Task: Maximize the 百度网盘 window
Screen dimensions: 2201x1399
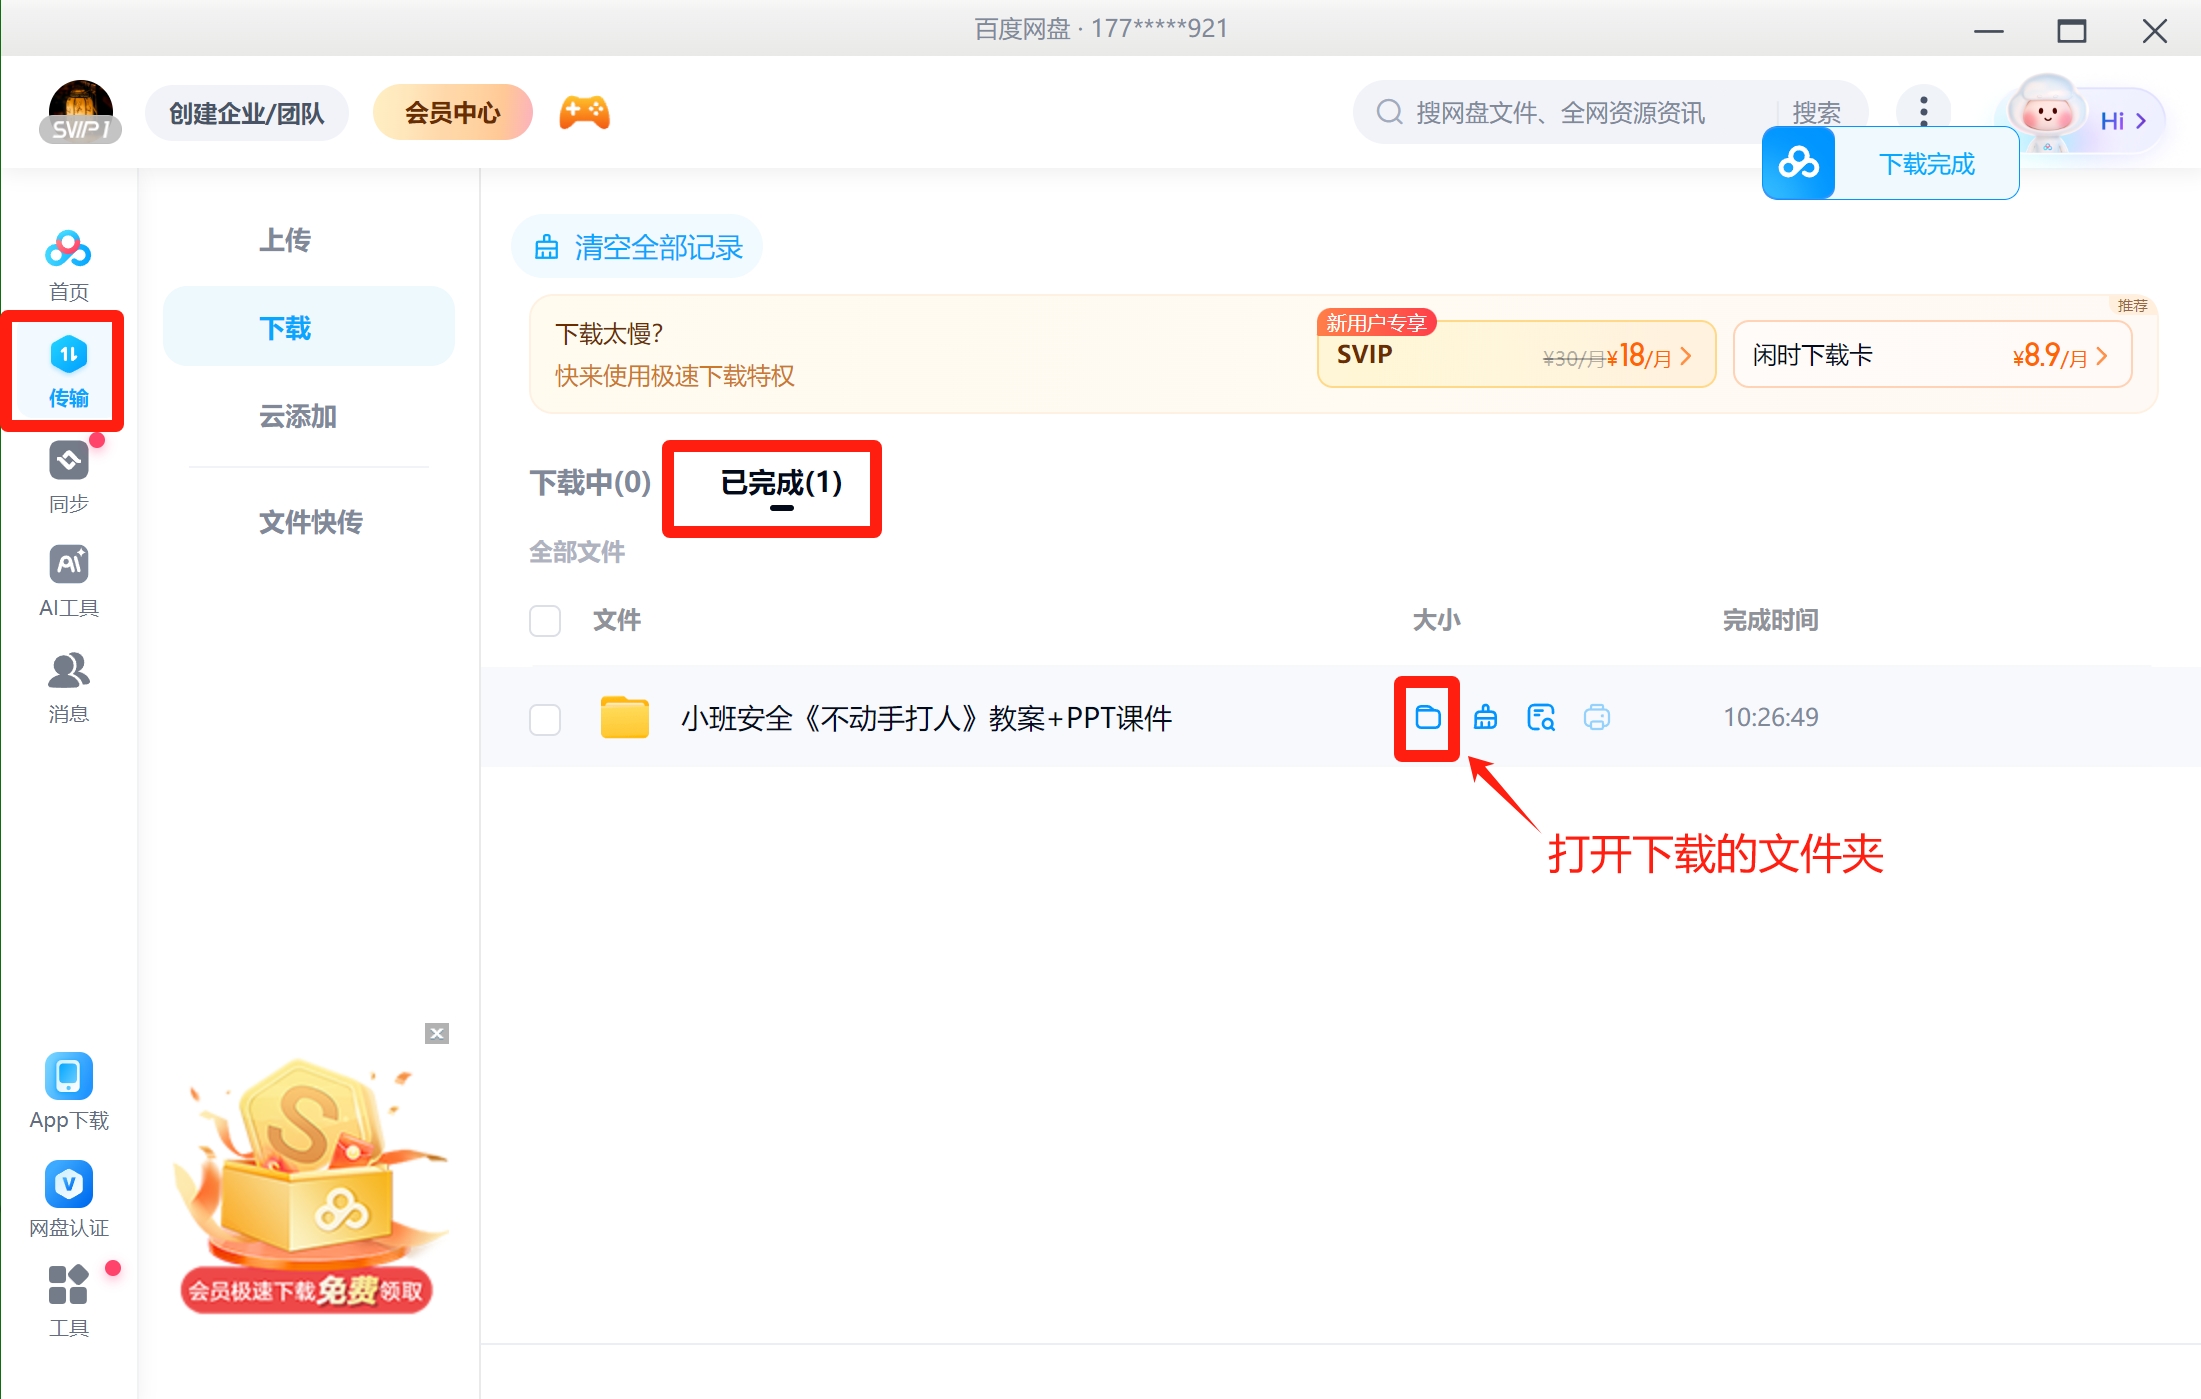Action: click(2071, 30)
